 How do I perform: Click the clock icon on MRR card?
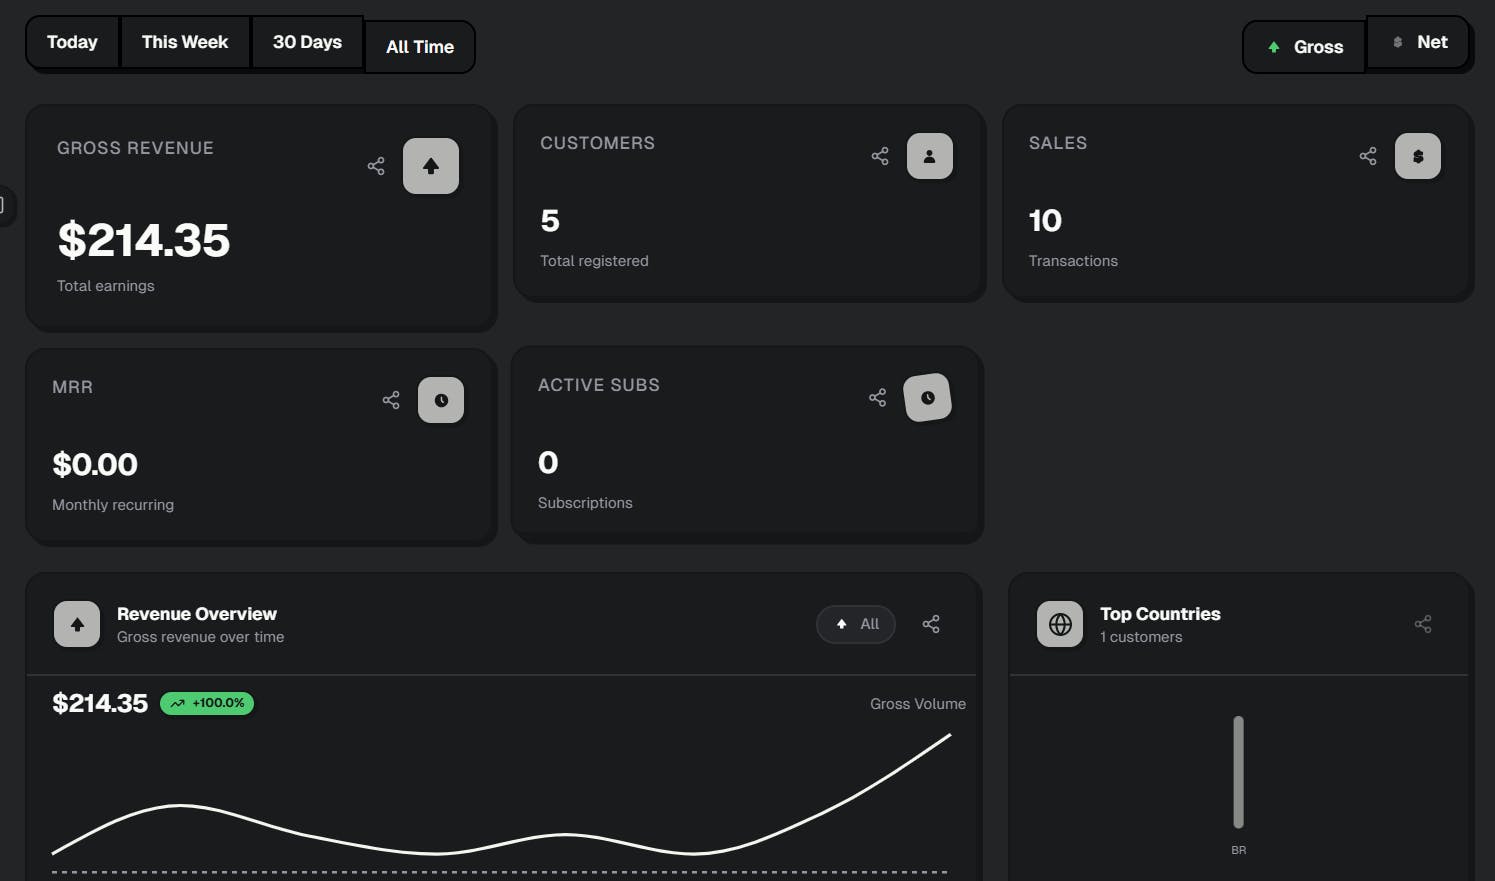(x=441, y=400)
